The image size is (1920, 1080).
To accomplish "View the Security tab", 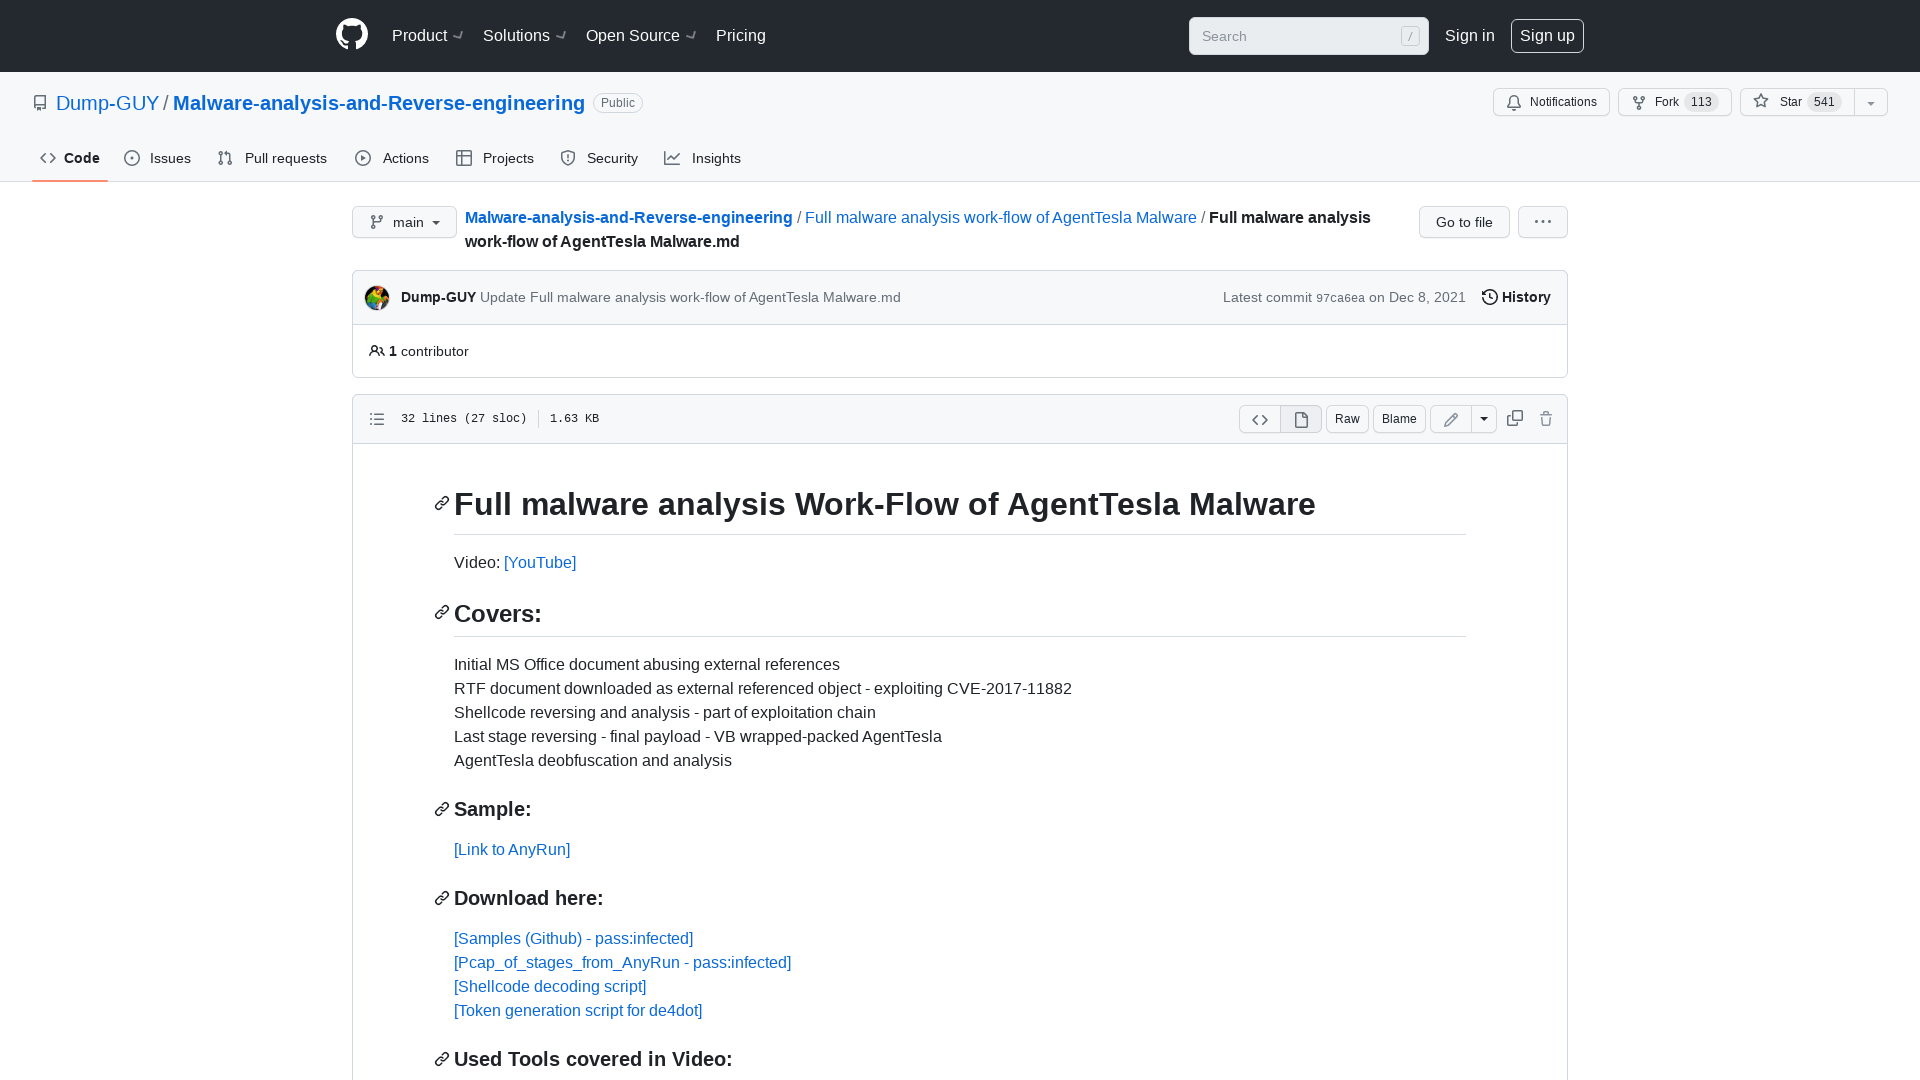I will click(599, 158).
